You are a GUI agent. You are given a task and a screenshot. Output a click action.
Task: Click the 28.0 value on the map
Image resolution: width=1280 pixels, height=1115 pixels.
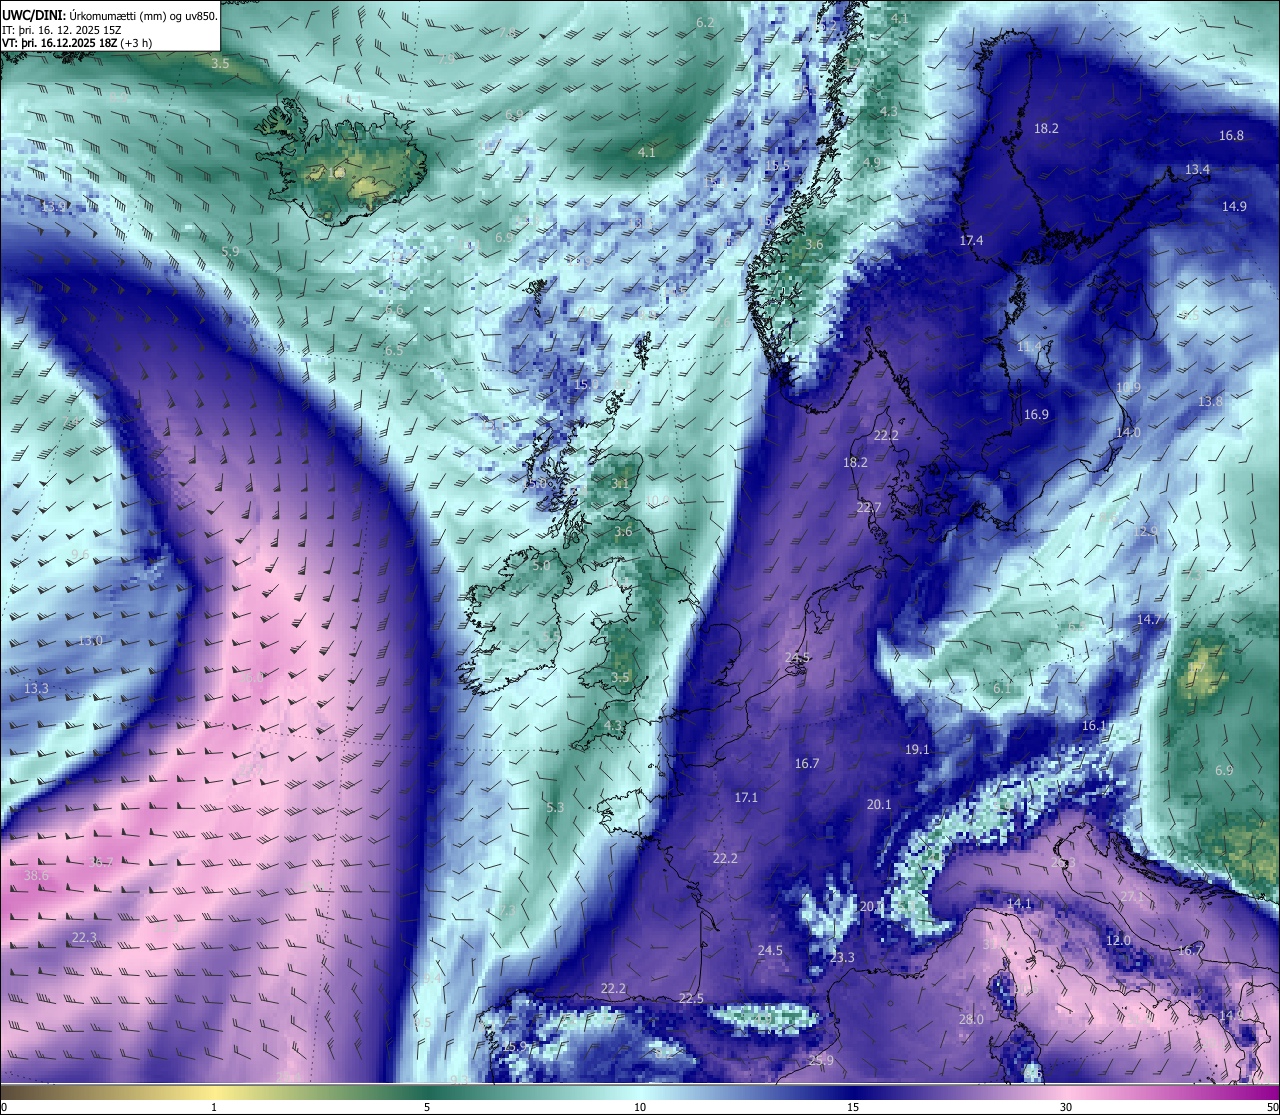[971, 1019]
